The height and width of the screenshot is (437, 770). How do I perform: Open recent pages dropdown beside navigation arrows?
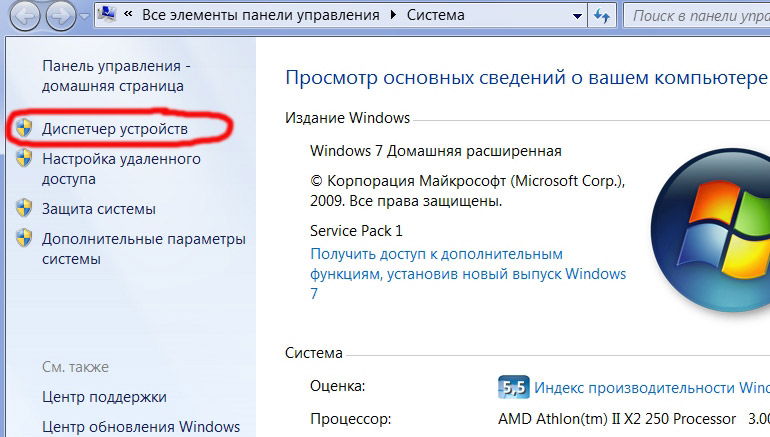click(x=84, y=16)
